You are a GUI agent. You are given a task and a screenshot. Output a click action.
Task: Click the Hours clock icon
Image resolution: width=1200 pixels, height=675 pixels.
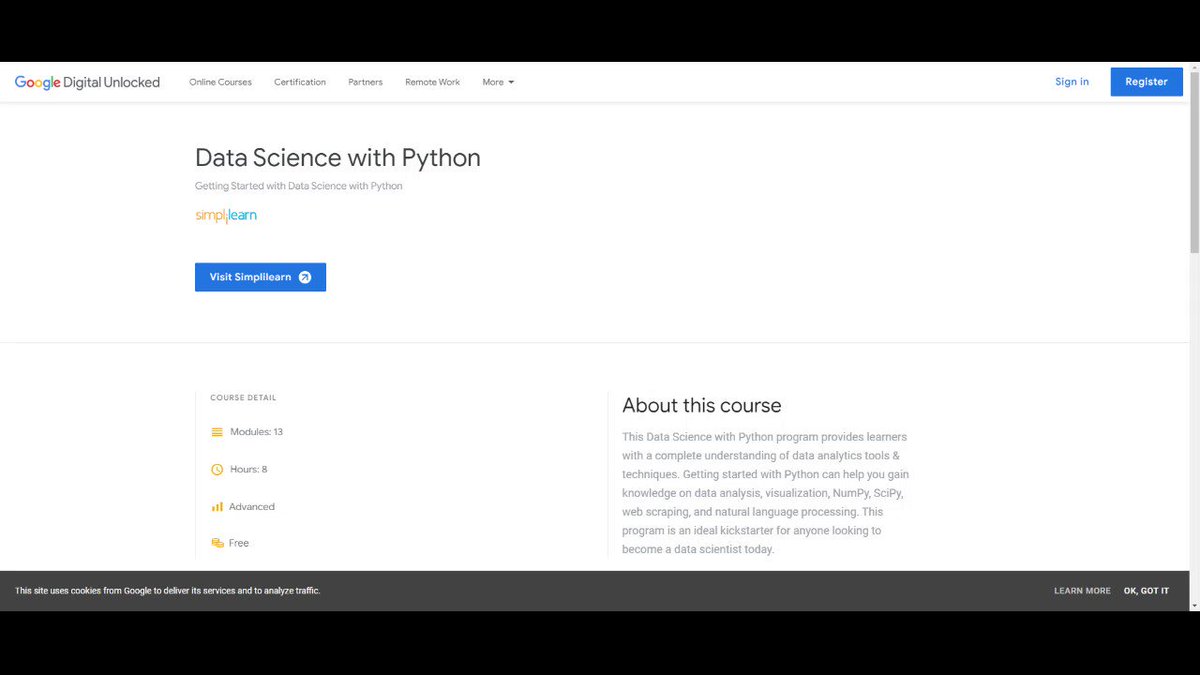coord(217,469)
